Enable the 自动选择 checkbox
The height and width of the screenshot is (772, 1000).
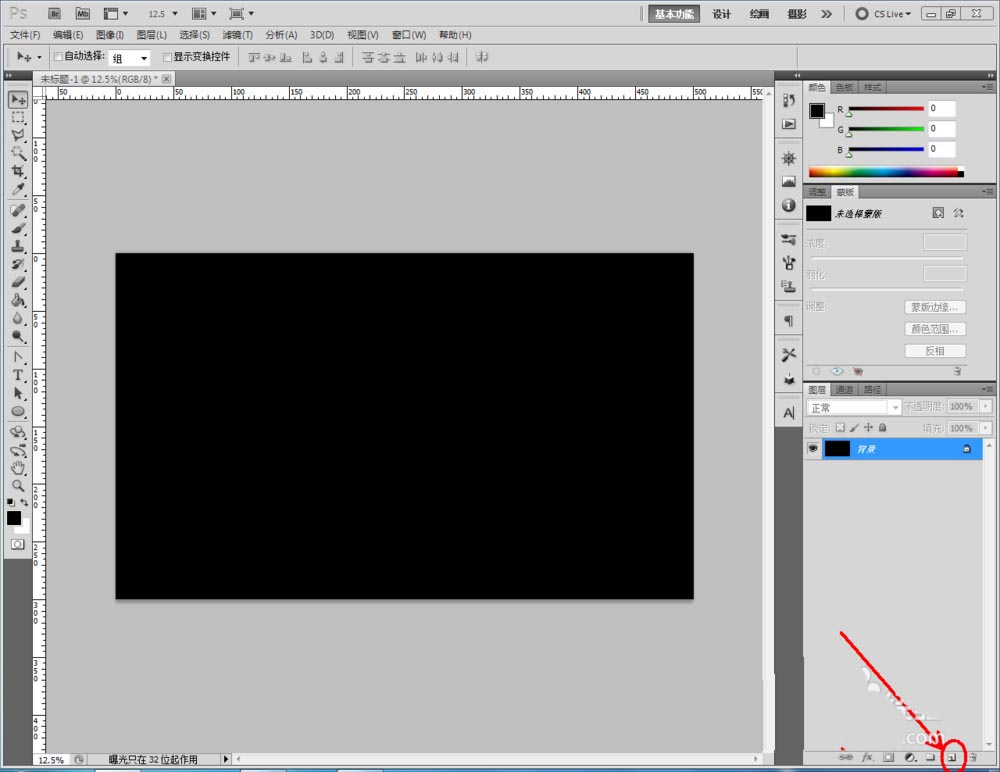(x=58, y=57)
